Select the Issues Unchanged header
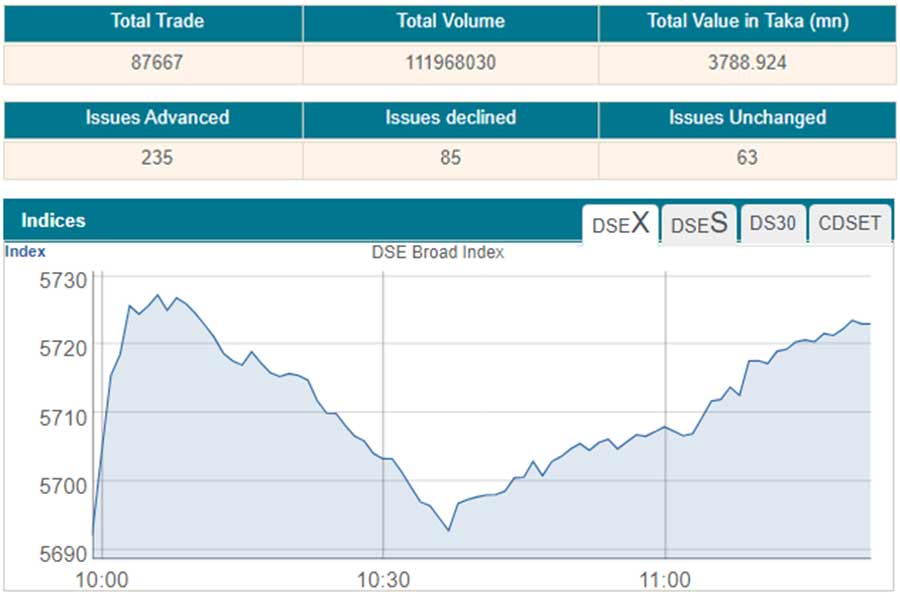900x600 pixels. 747,118
